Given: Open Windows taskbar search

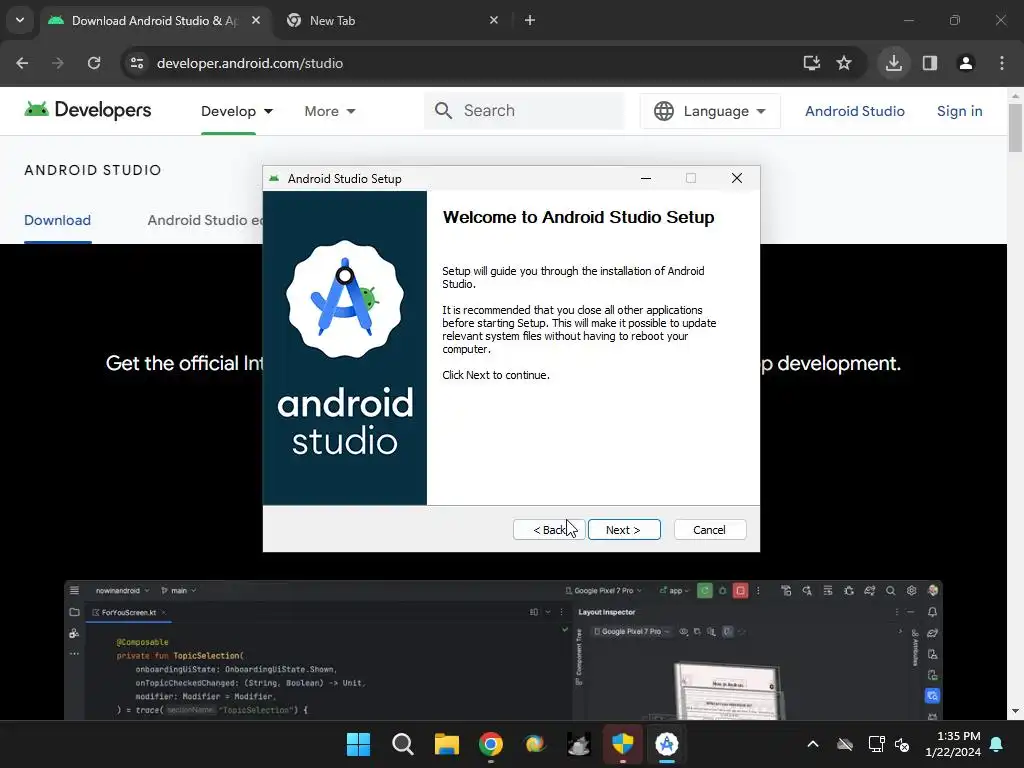Looking at the screenshot, I should [402, 744].
